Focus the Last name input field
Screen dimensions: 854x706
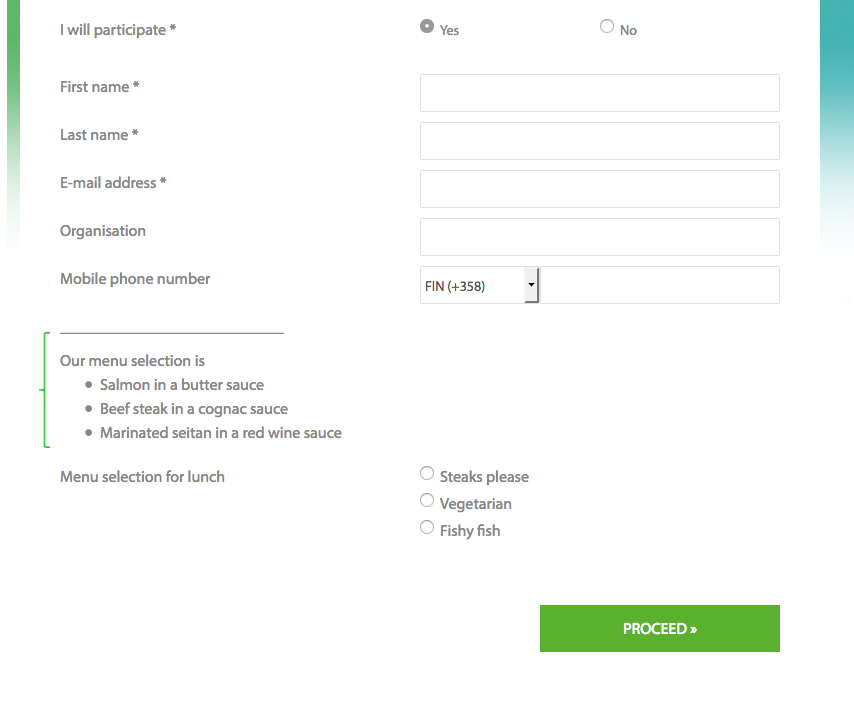[x=600, y=141]
